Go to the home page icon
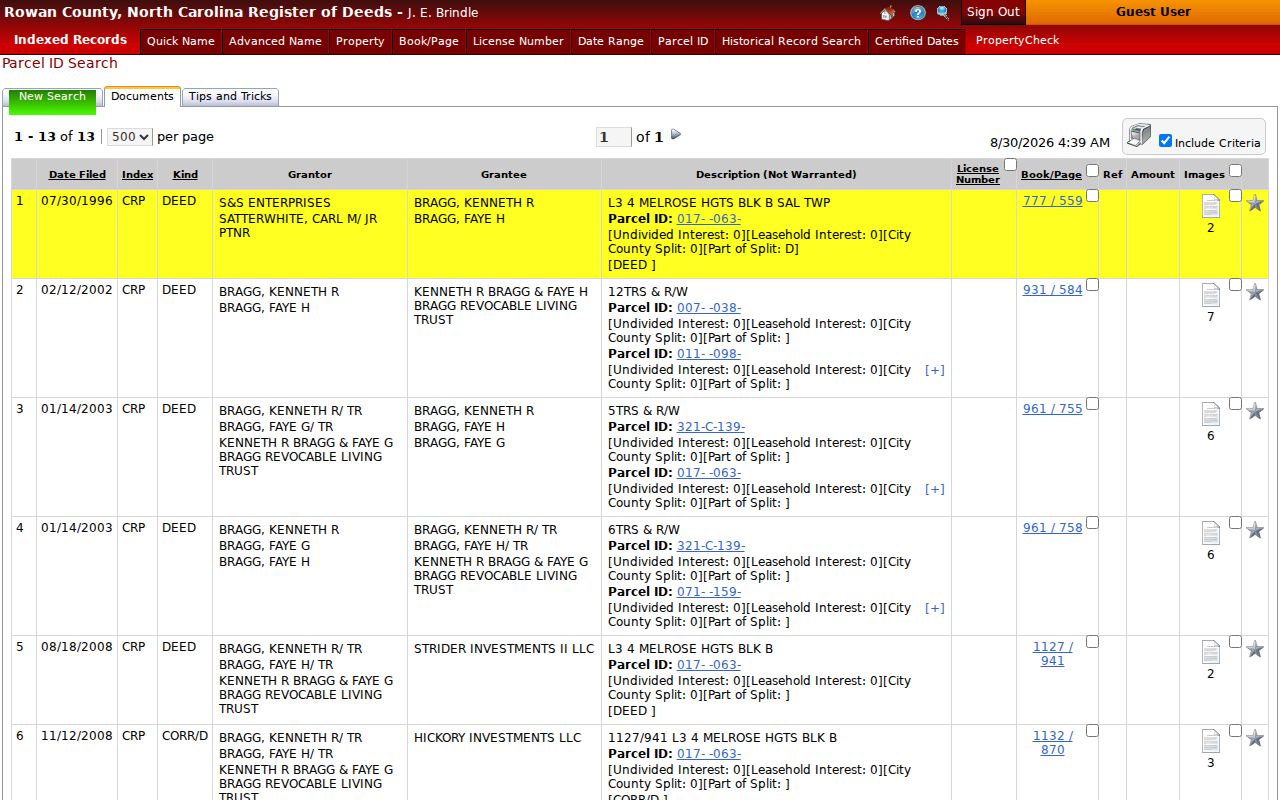Image resolution: width=1280 pixels, height=800 pixels. click(888, 13)
